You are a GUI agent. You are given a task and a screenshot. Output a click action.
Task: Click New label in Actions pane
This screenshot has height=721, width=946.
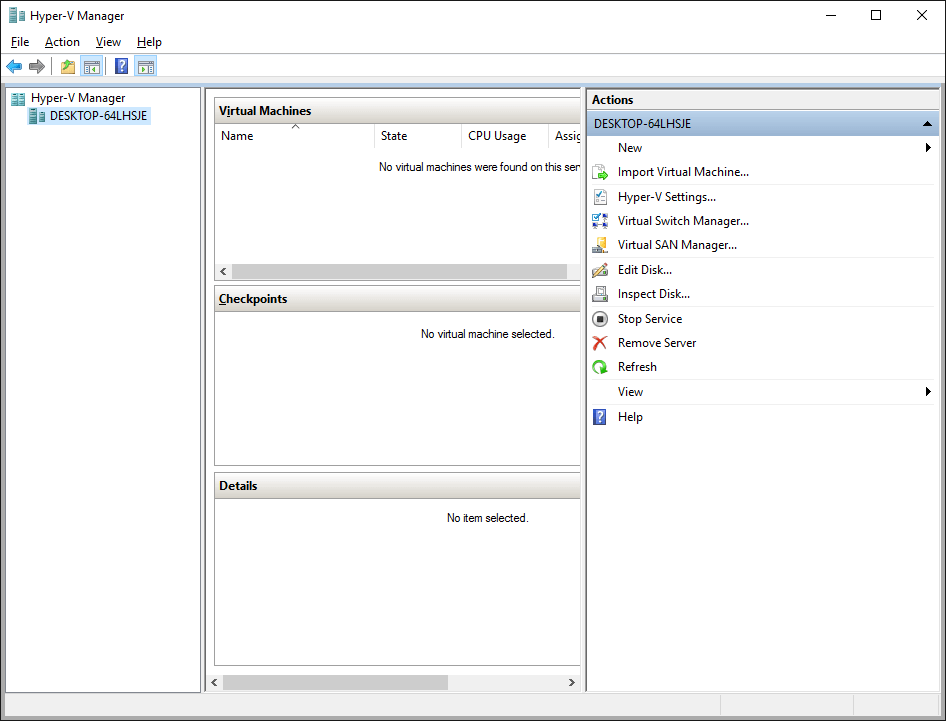coord(629,148)
